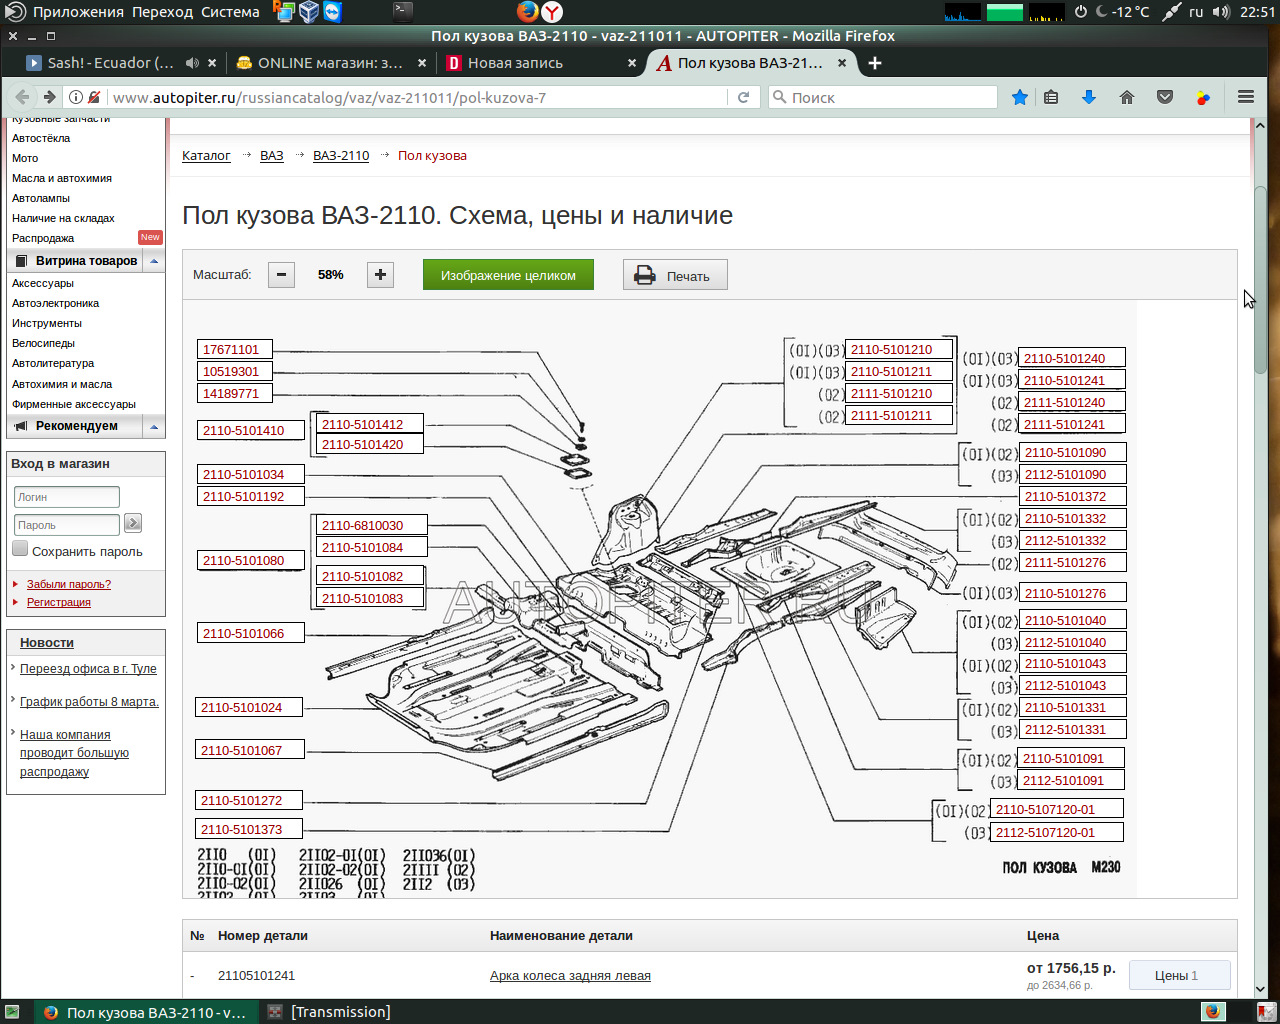Open the system menu icon at top left
The image size is (1280, 1024).
[15, 12]
